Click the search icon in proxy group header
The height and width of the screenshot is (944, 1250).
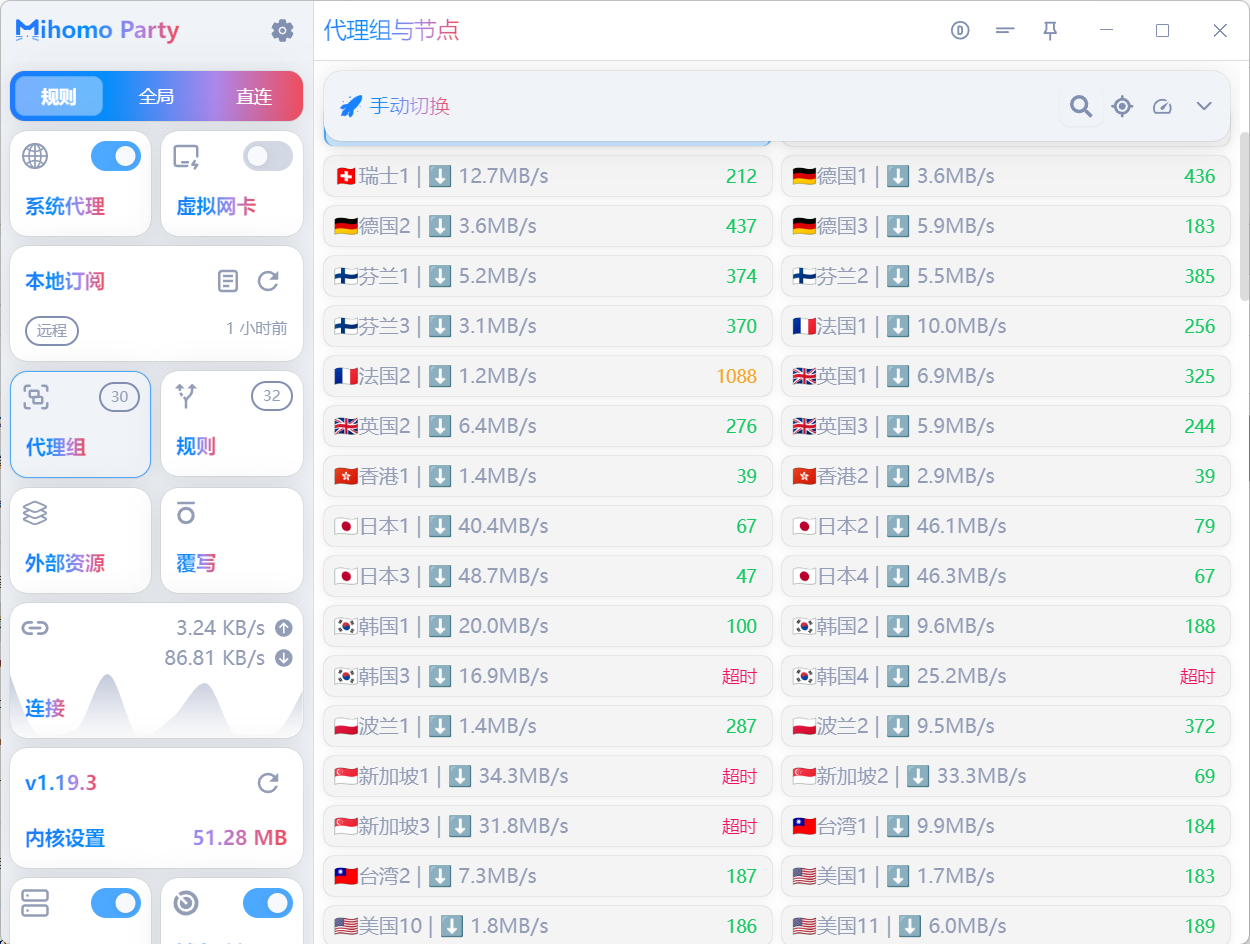pyautogui.click(x=1081, y=106)
